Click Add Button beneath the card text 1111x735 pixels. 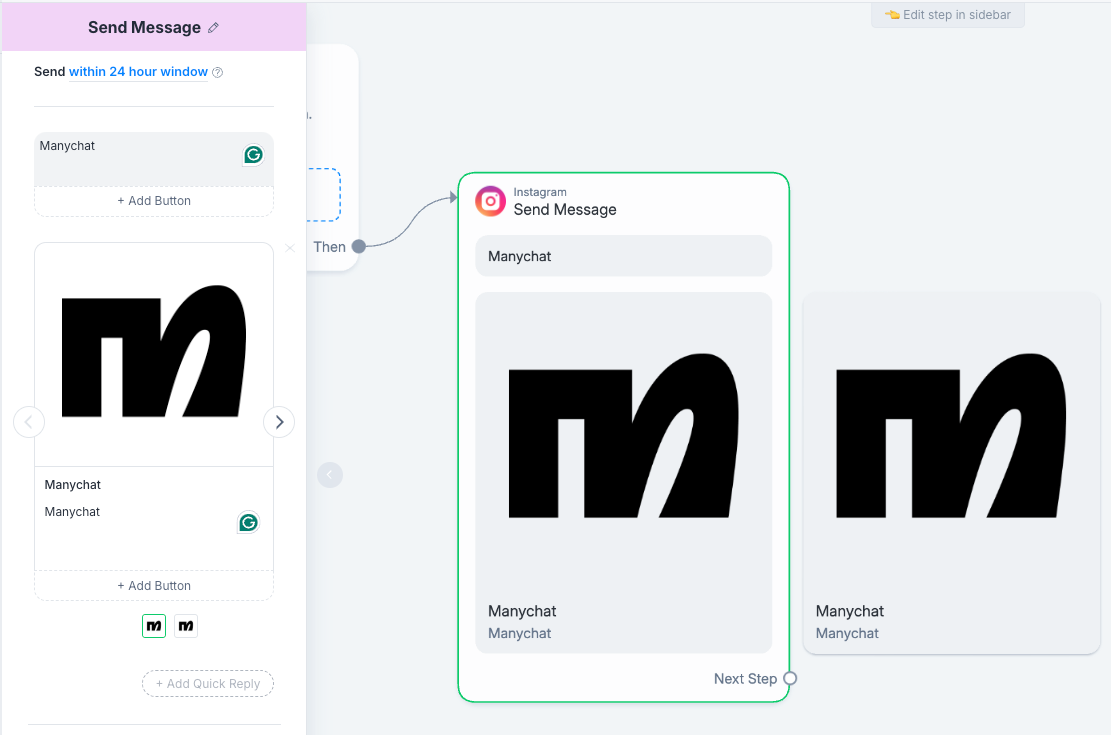[153, 585]
